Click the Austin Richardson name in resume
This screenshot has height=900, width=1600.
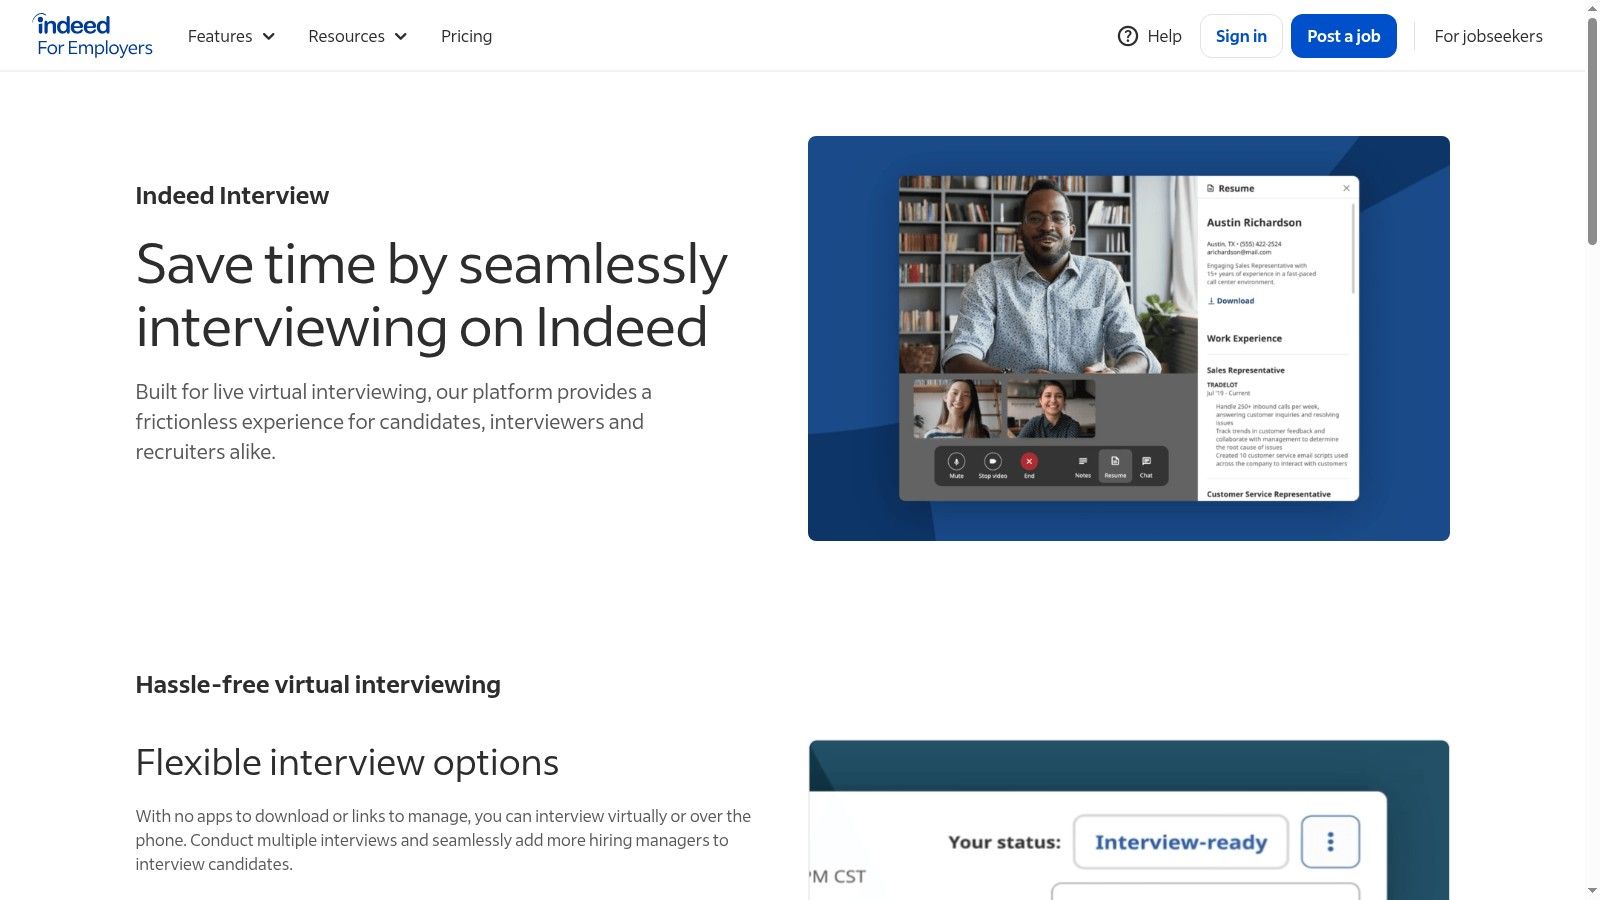point(1254,222)
